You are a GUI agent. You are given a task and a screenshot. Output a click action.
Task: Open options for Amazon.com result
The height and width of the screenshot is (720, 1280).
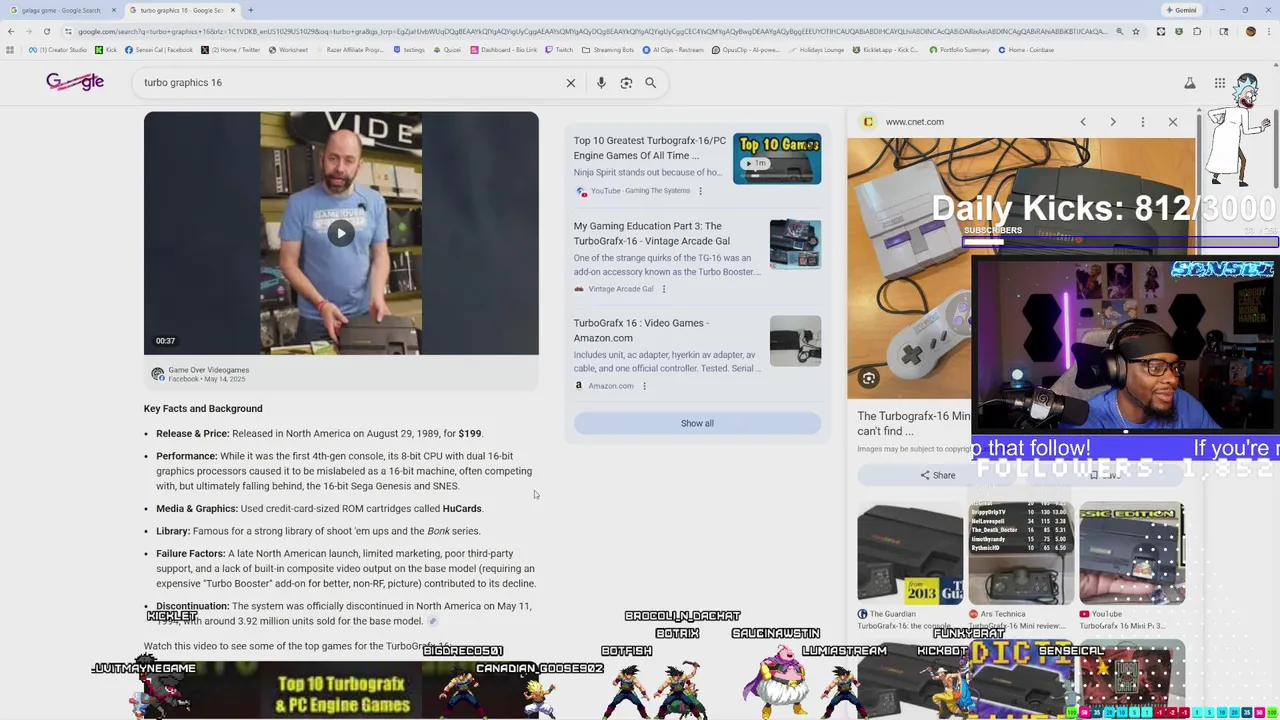644,386
